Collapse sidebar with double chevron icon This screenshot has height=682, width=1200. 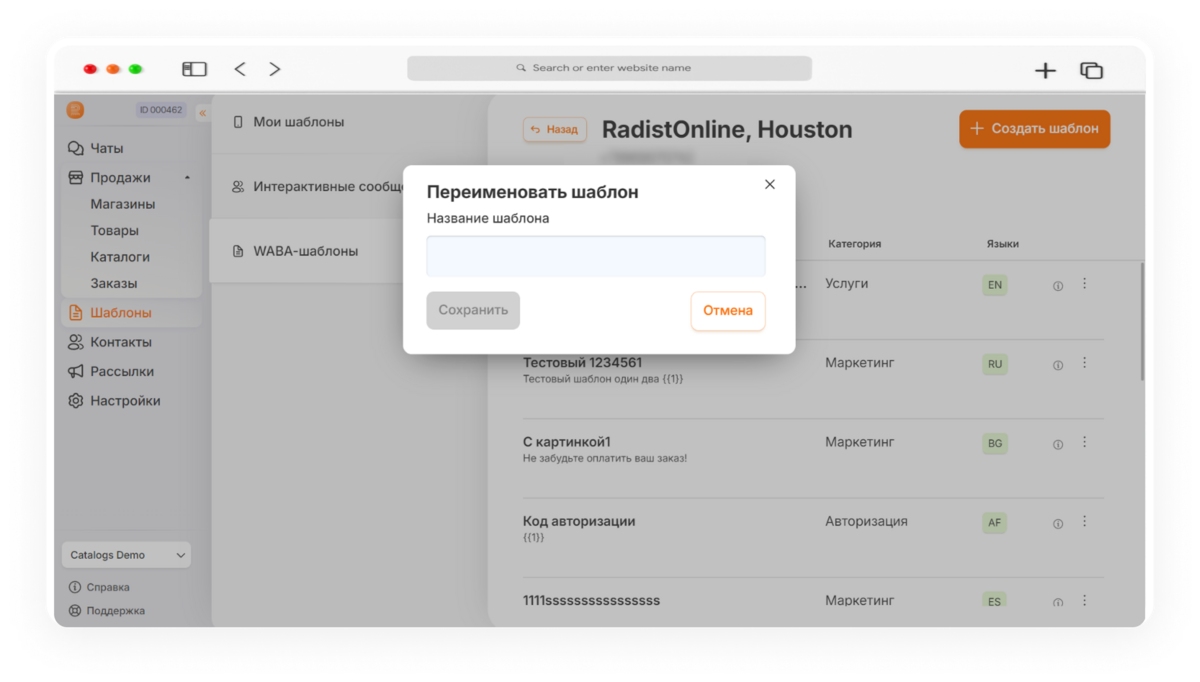pyautogui.click(x=203, y=112)
